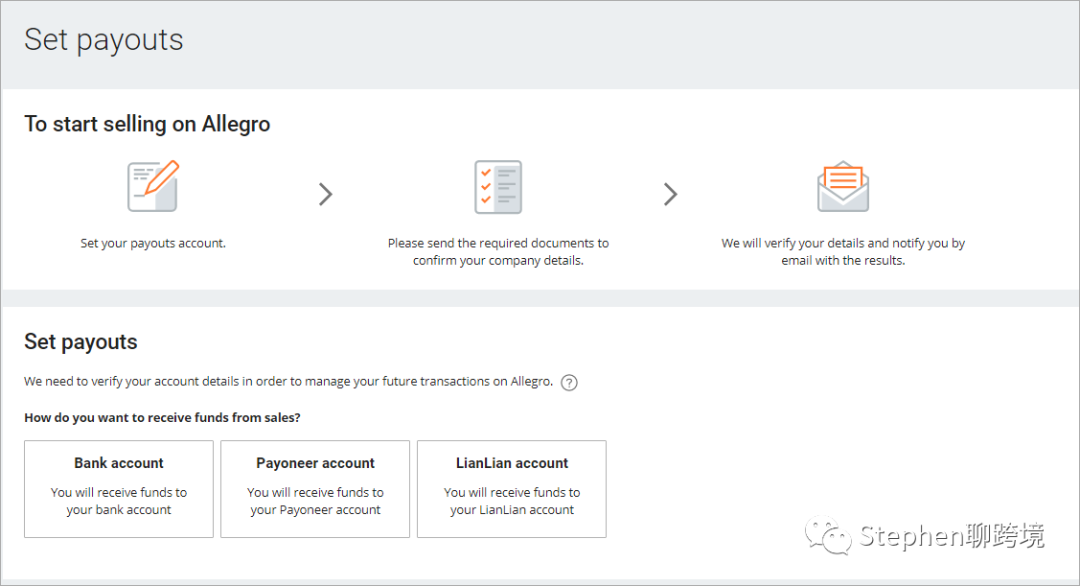The height and width of the screenshot is (586, 1080).
Task: Click 'Please send the required documents' text
Action: tap(498, 251)
